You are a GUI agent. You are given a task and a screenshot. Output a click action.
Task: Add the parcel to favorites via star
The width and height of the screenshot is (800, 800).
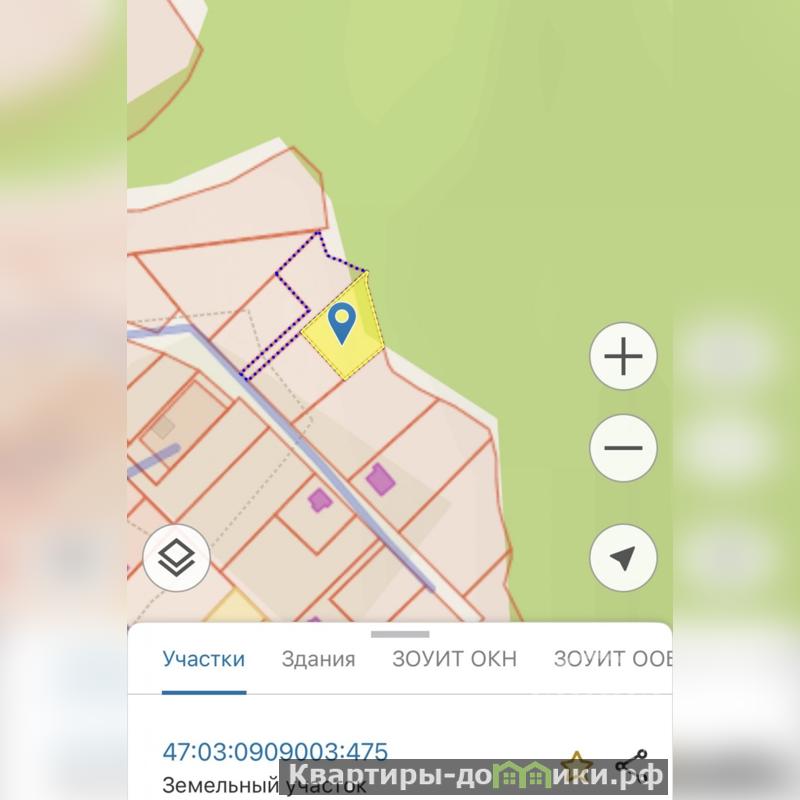(x=577, y=764)
